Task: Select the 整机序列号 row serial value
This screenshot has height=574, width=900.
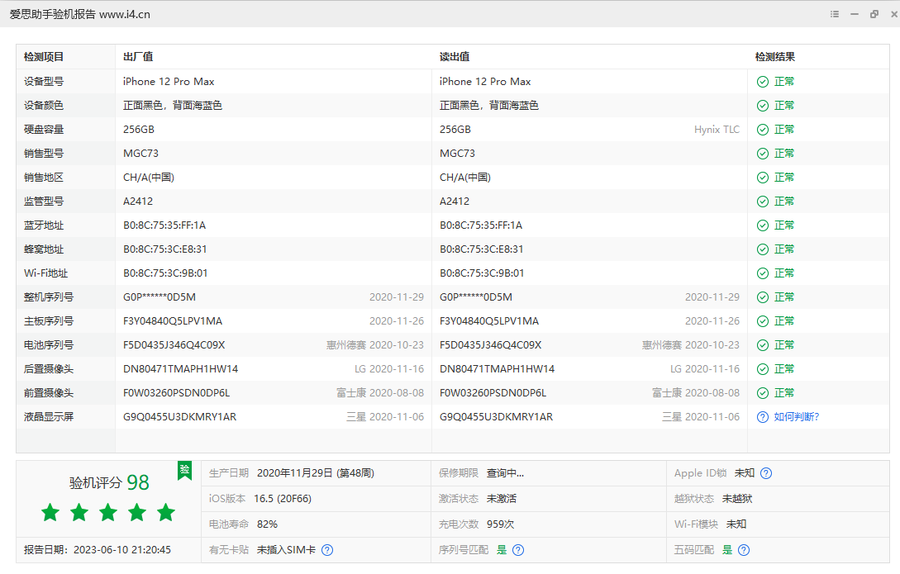Action: tap(159, 297)
